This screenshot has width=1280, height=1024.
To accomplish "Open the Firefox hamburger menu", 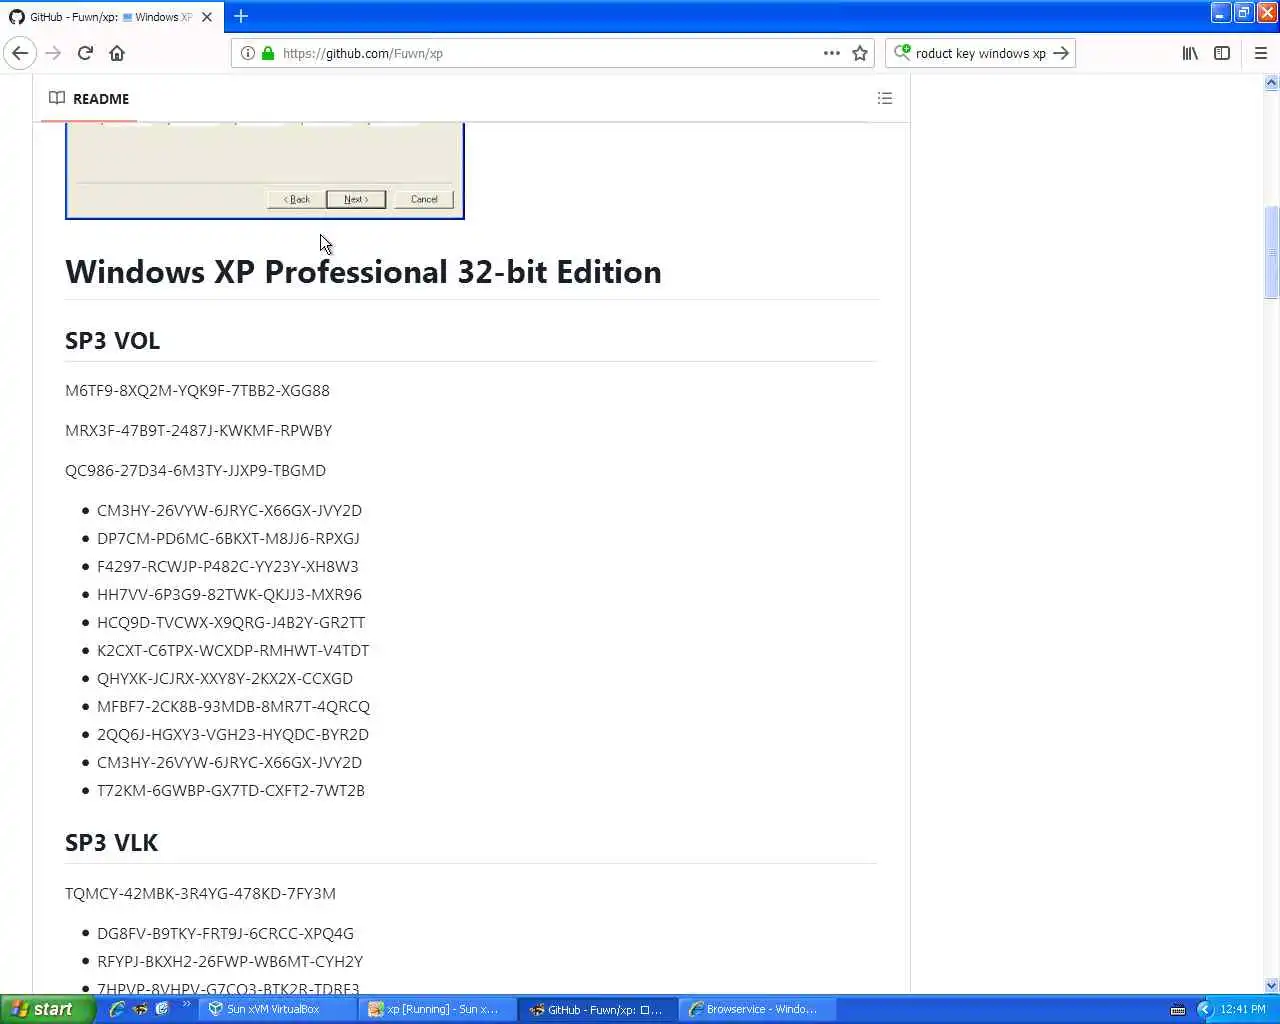I will [x=1260, y=53].
